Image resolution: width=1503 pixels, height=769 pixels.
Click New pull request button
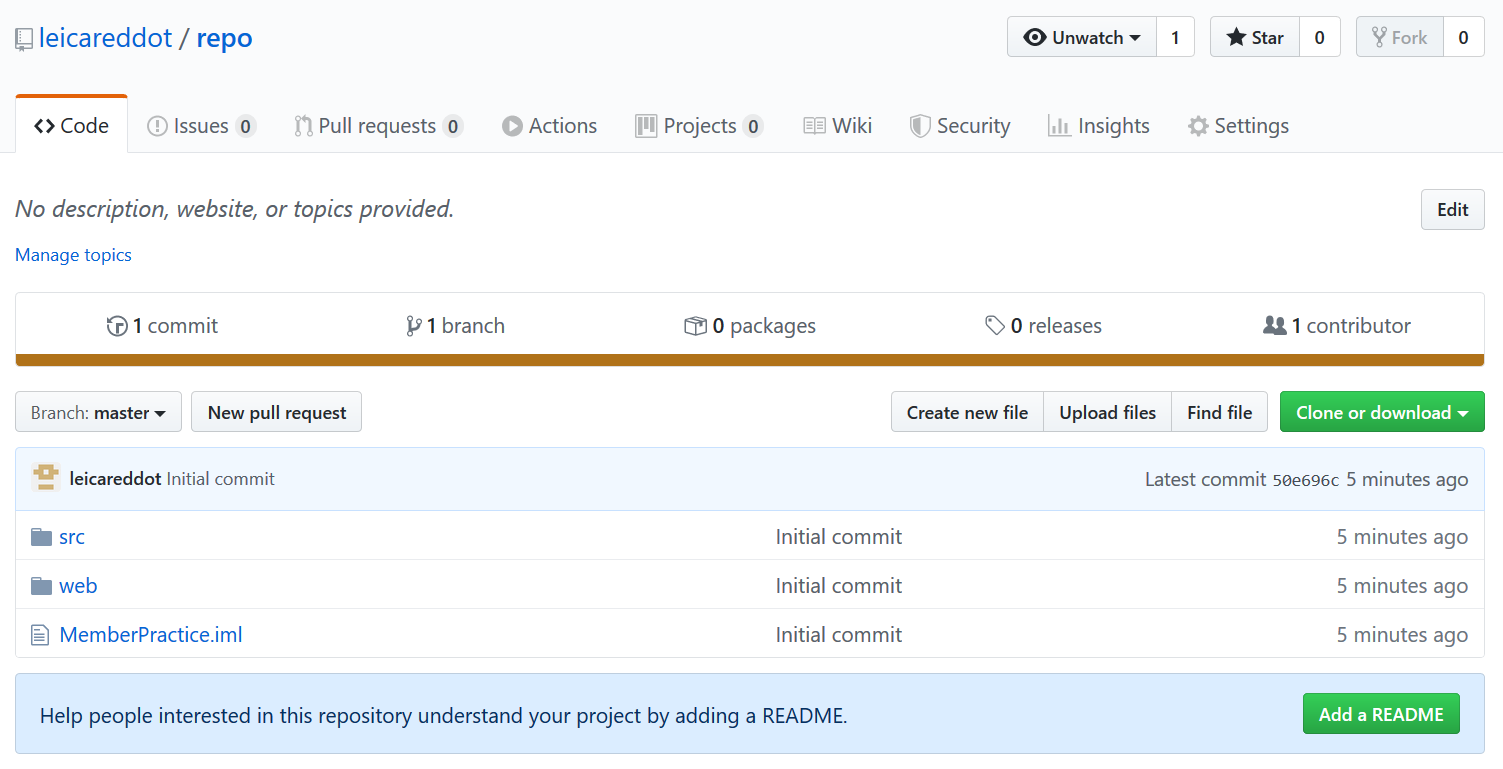click(x=277, y=412)
